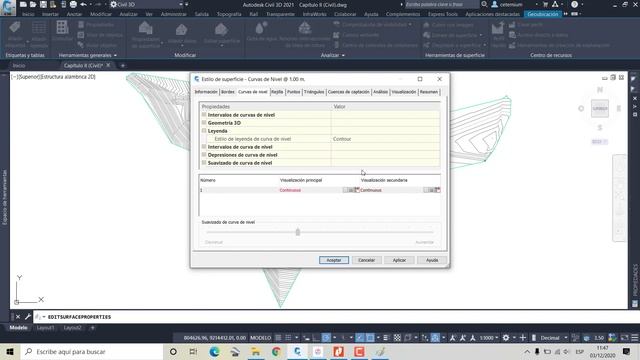Screen dimensions: 640x360
Task: Switch to the Información tab in dialog
Action: [206, 92]
